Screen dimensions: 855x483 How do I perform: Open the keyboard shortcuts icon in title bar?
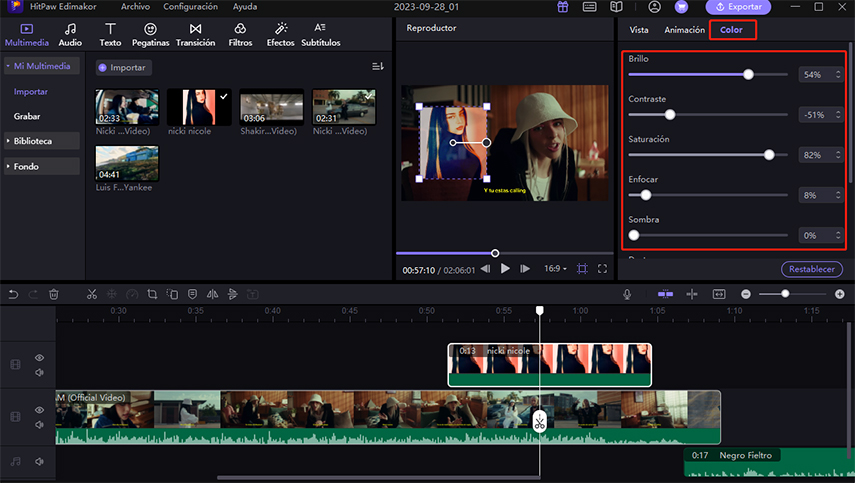tap(589, 7)
